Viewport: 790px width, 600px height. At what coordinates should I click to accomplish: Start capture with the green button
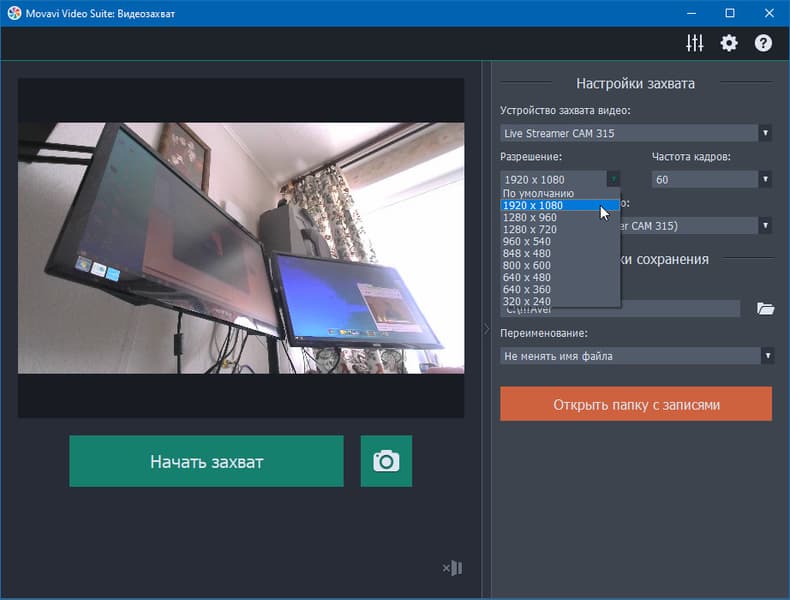[207, 461]
